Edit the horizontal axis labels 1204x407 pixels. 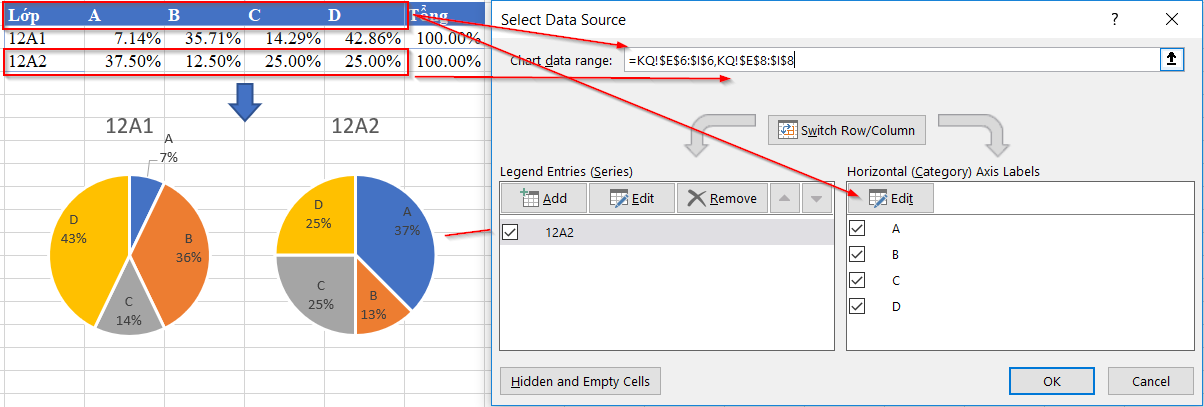coord(891,198)
